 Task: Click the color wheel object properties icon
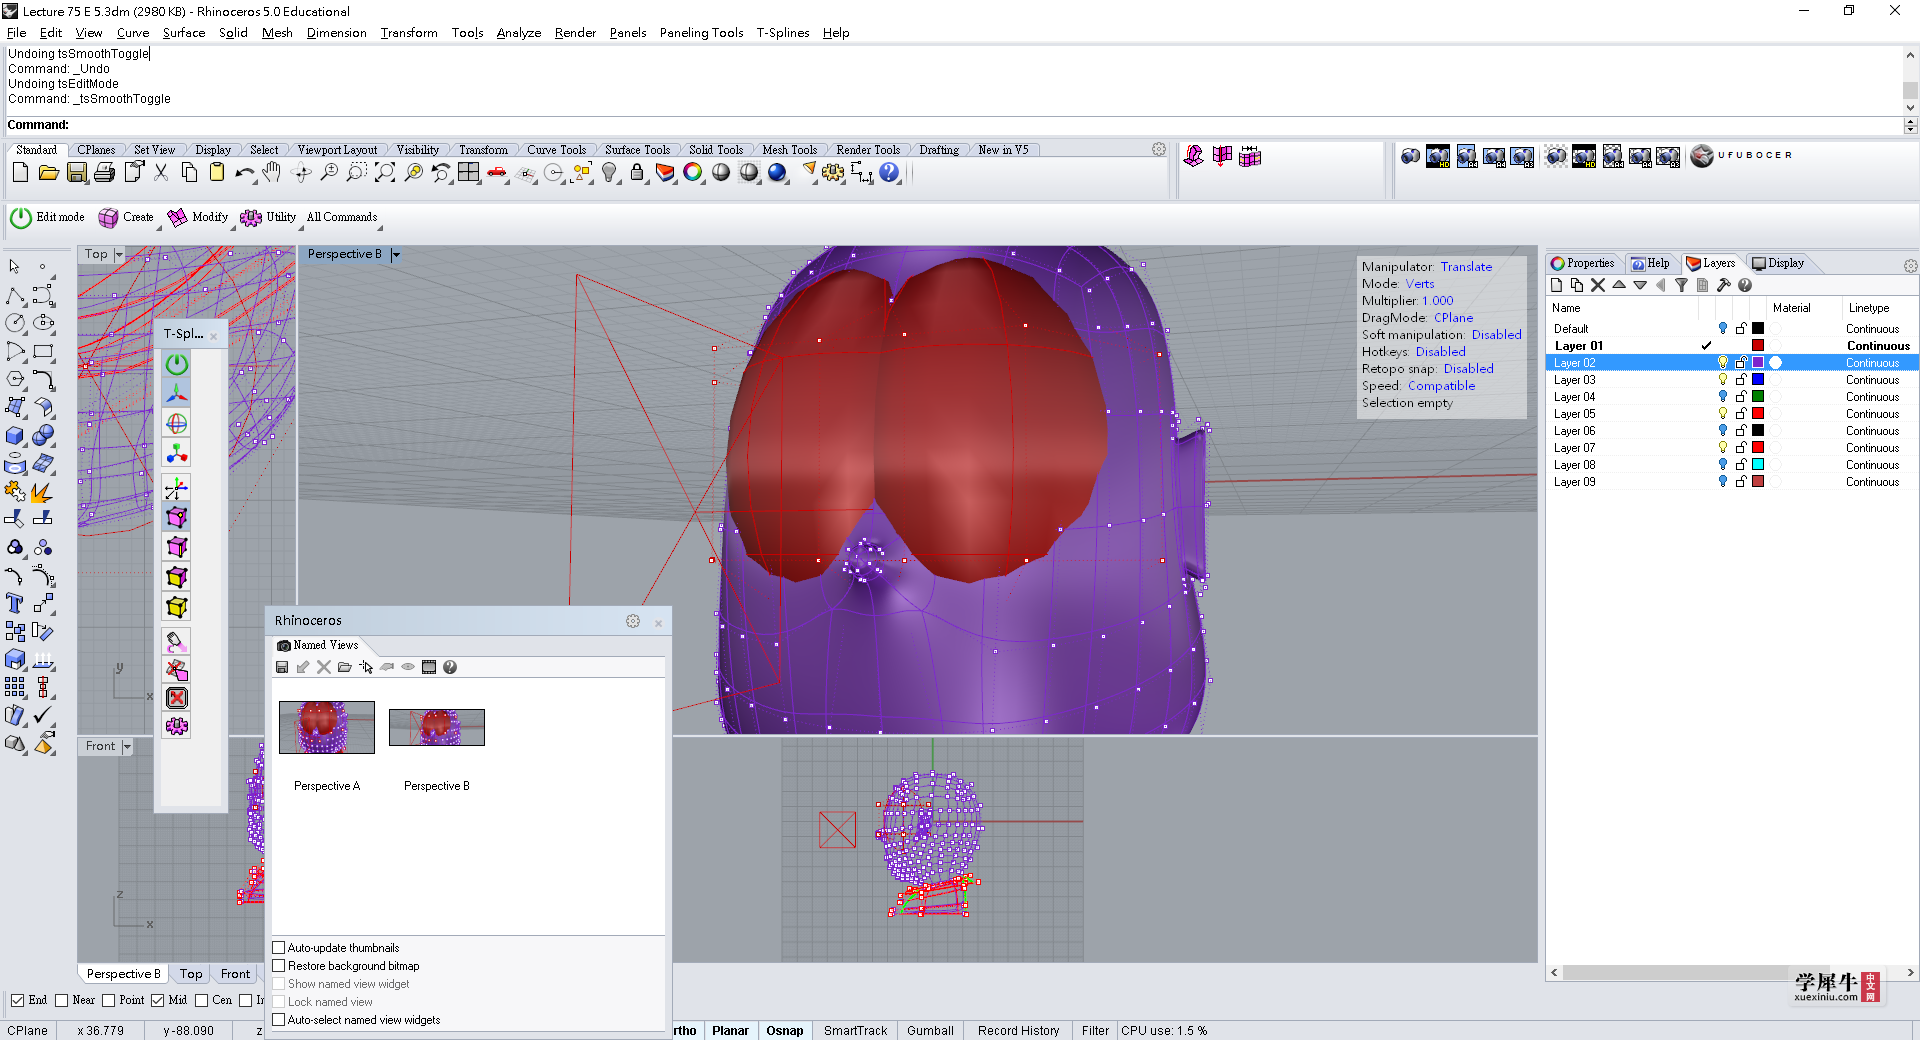[693, 173]
